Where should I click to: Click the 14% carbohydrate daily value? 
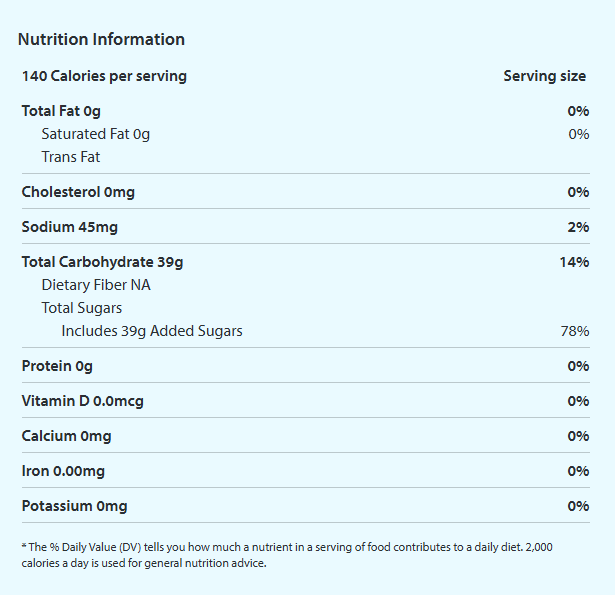[x=574, y=262]
